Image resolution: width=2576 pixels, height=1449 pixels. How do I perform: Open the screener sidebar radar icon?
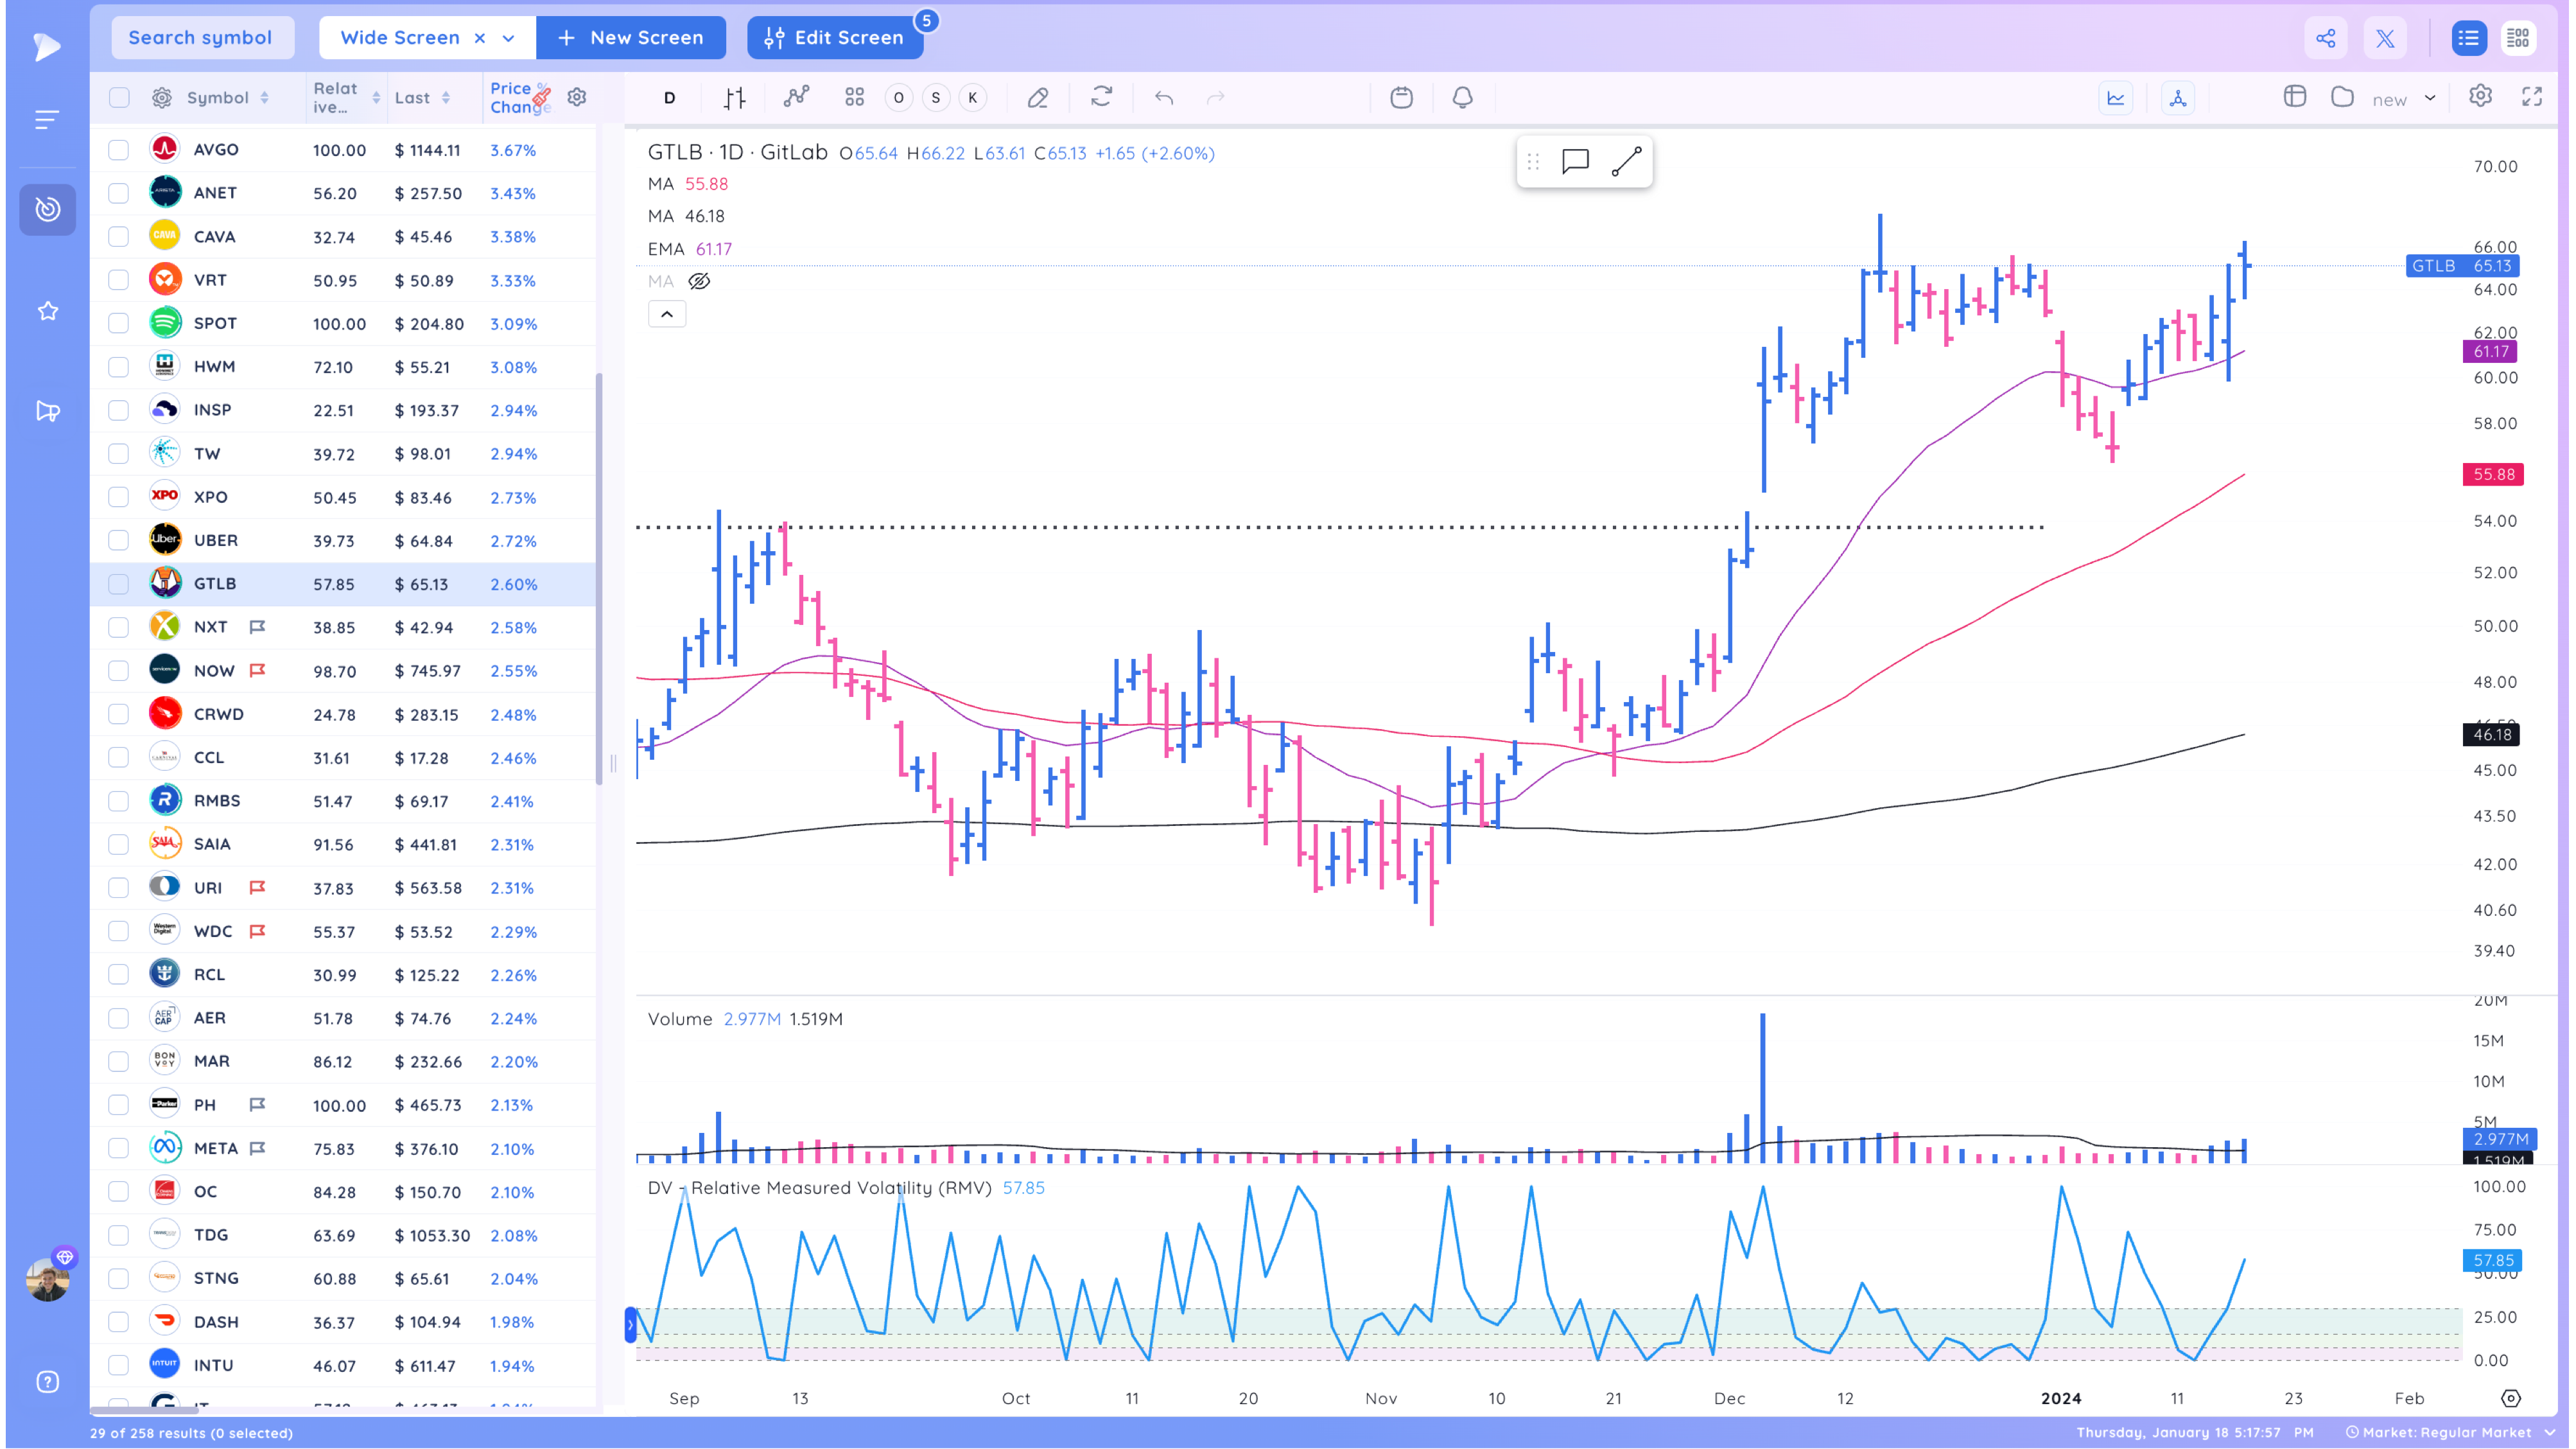pos(47,209)
